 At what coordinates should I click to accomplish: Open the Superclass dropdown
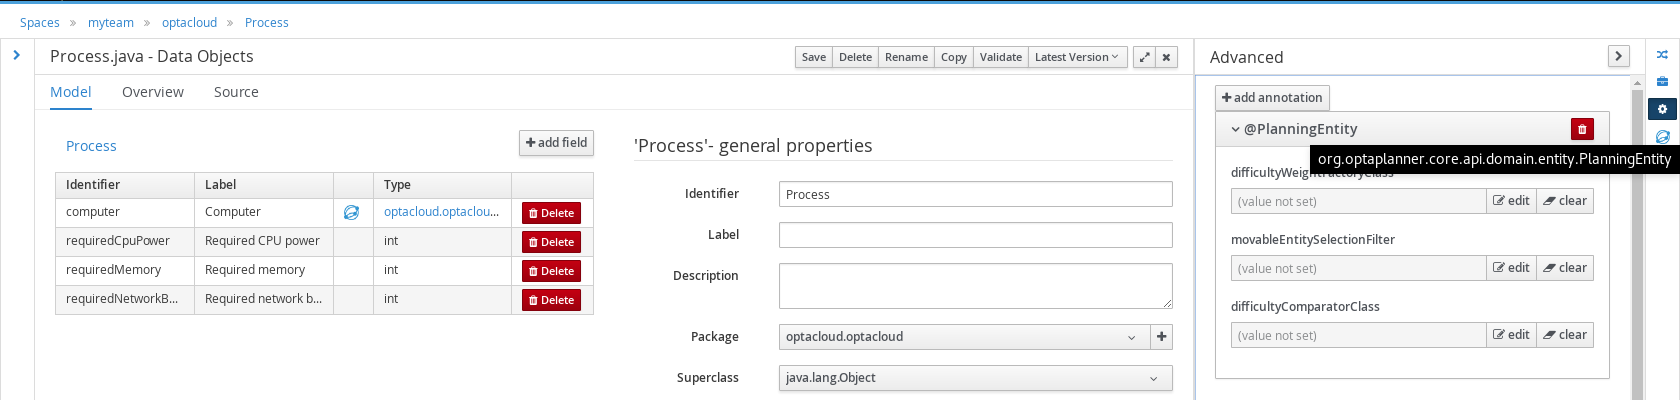[974, 378]
